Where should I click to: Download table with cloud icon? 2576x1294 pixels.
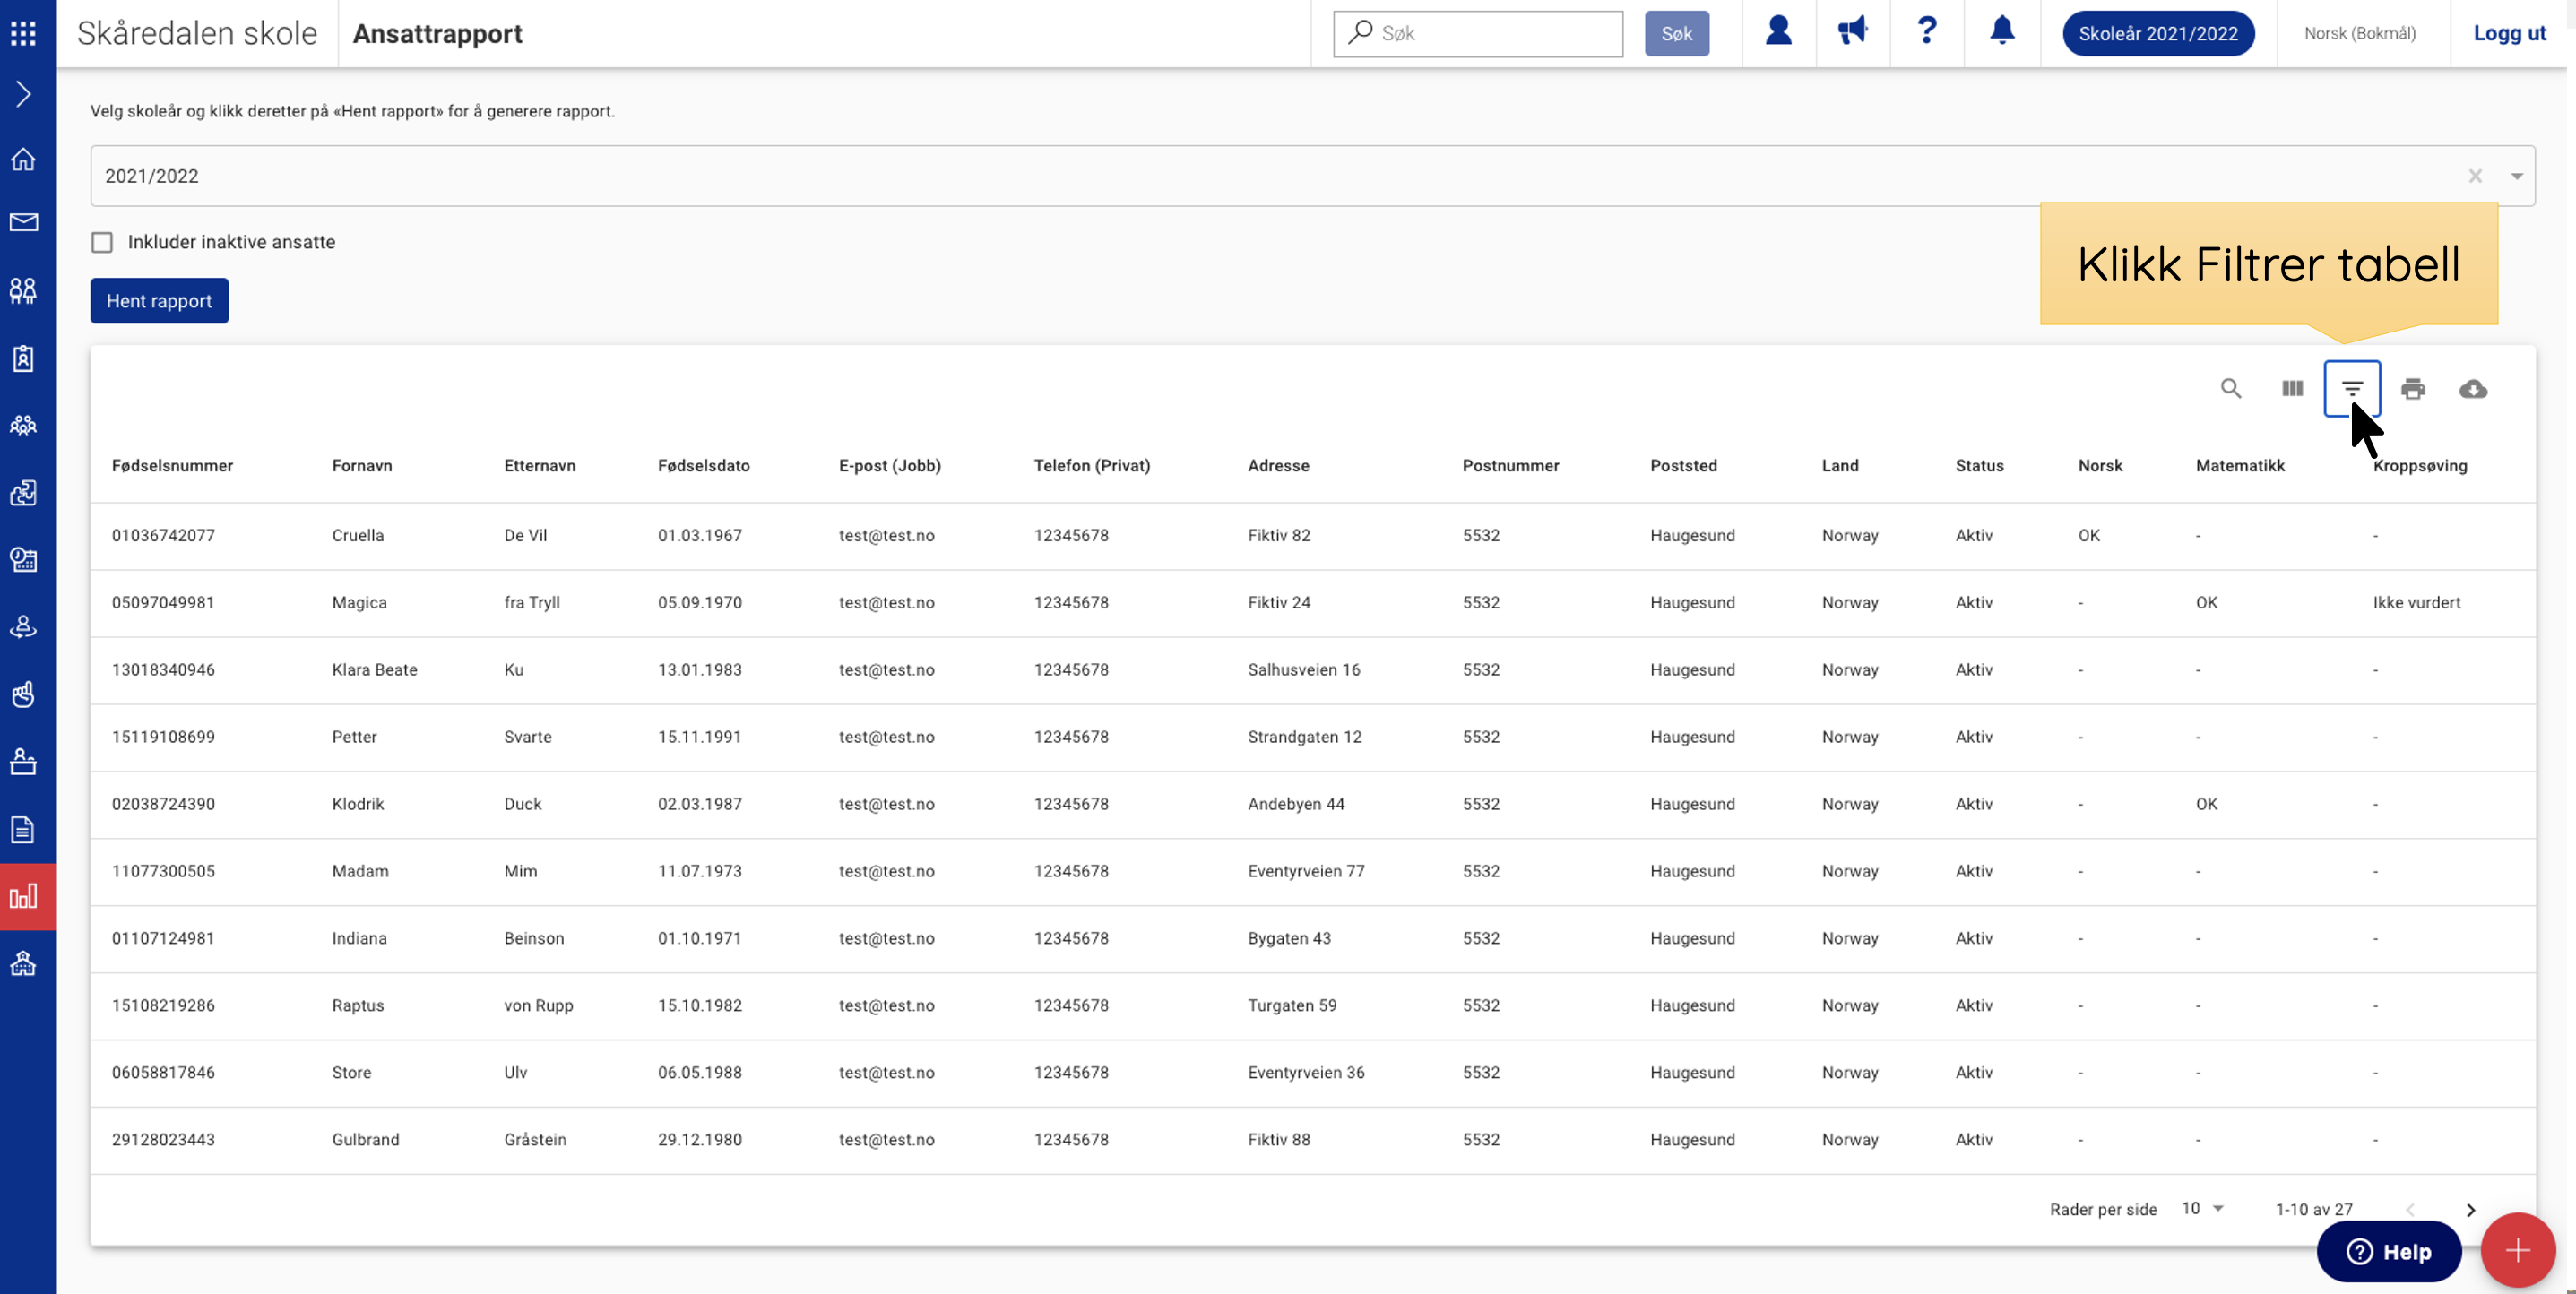tap(2473, 388)
